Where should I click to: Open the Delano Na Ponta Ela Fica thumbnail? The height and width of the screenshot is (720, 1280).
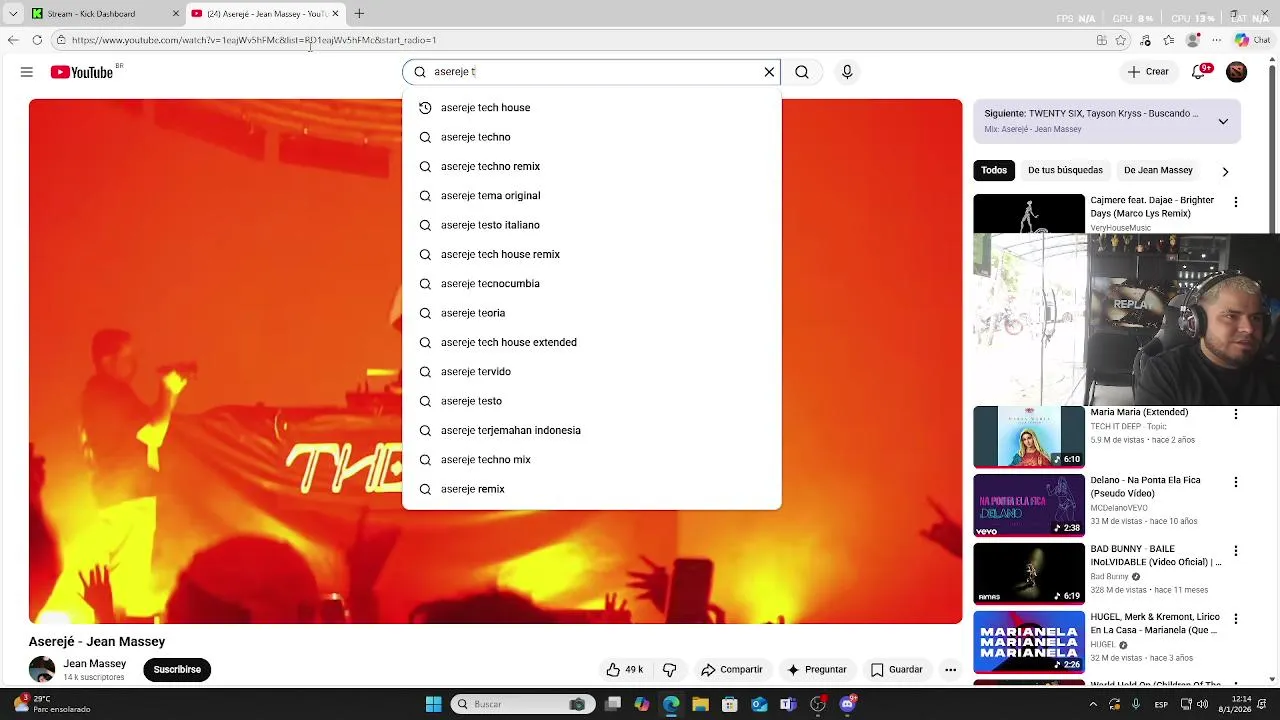click(1029, 505)
